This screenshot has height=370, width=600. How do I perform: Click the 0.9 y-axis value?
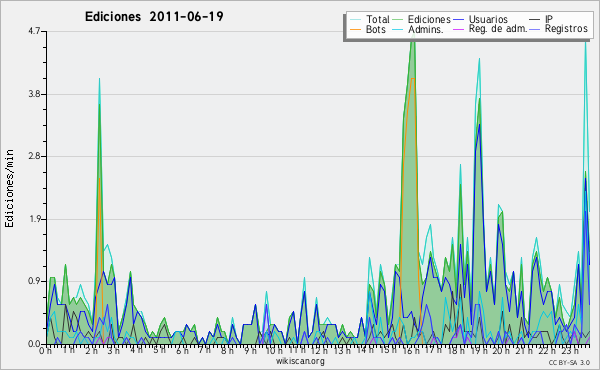(x=34, y=281)
